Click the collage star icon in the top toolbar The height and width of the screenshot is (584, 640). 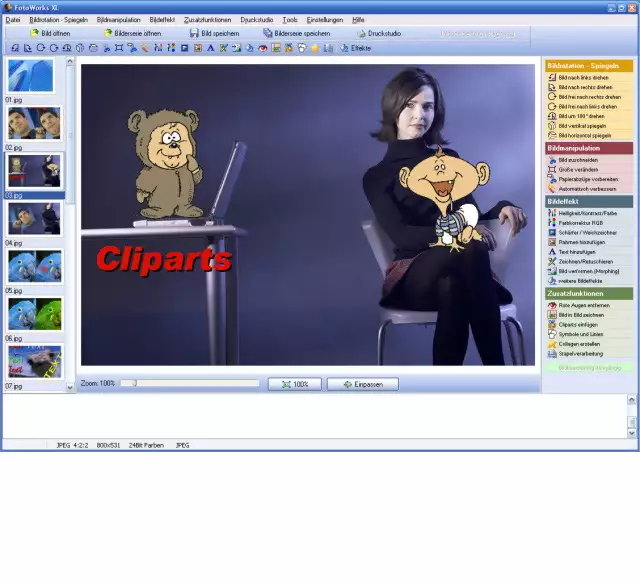point(315,48)
